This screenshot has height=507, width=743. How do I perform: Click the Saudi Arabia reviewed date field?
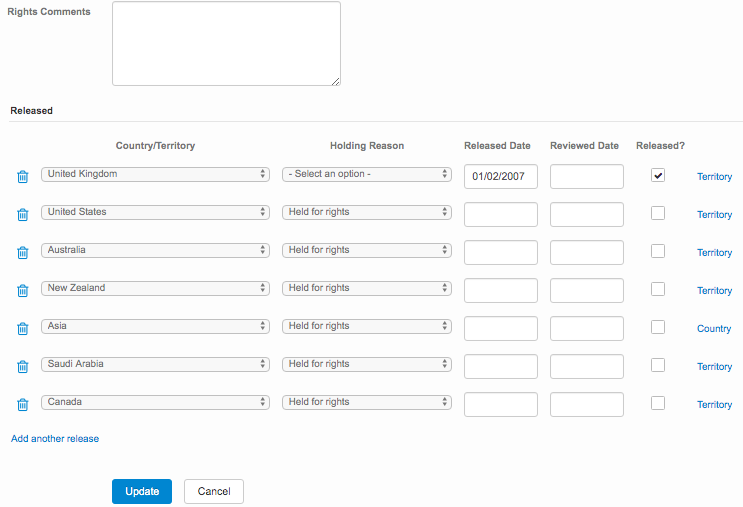[x=587, y=366]
